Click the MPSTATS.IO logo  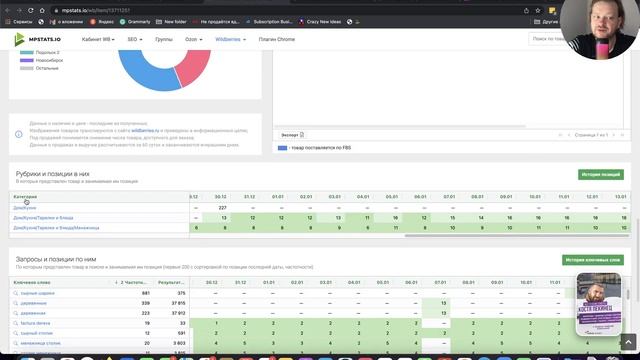pos(37,39)
